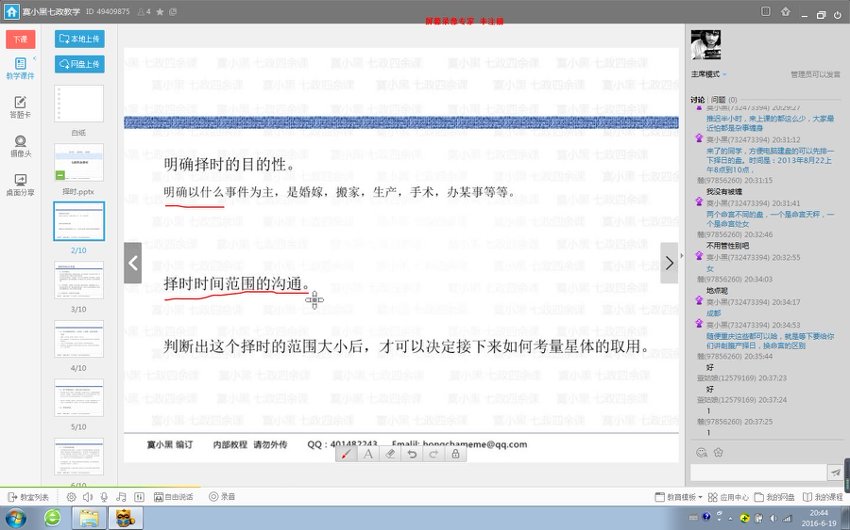Click the copy icon after the star

click(x=173, y=12)
